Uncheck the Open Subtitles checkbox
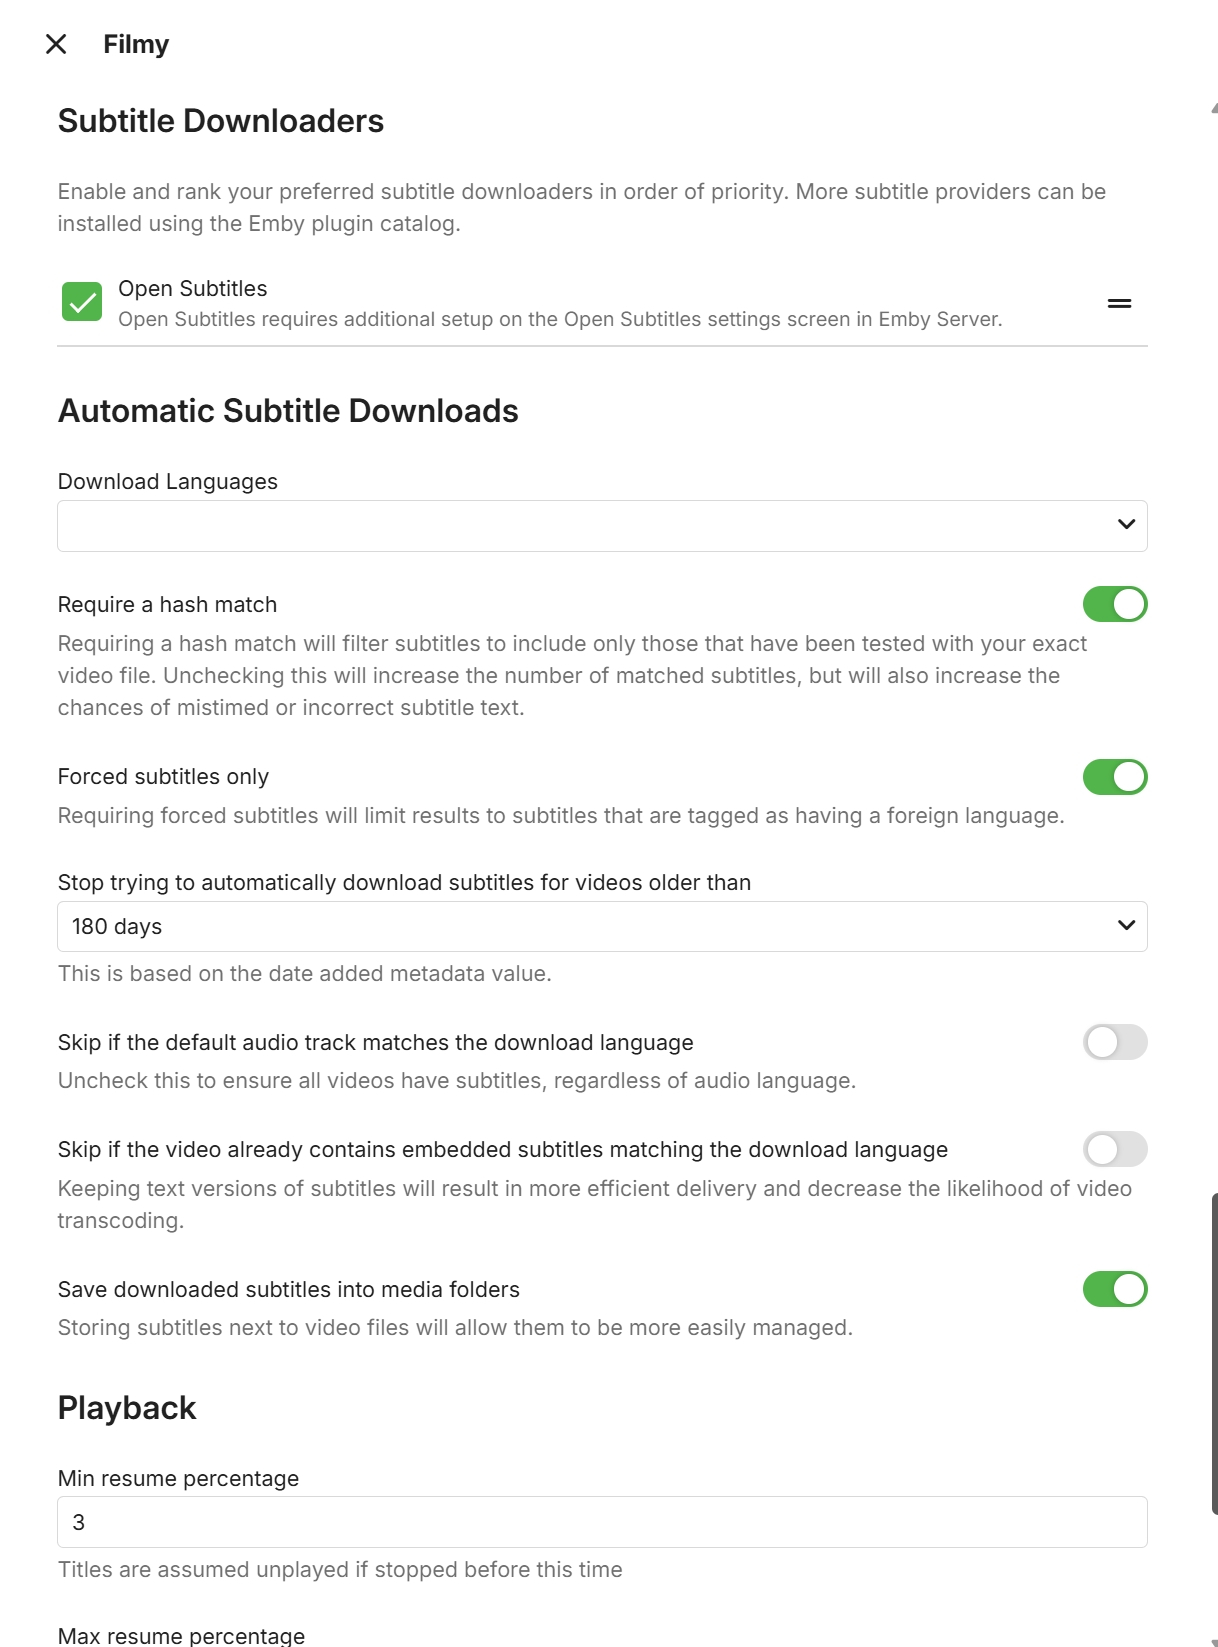 tap(82, 302)
